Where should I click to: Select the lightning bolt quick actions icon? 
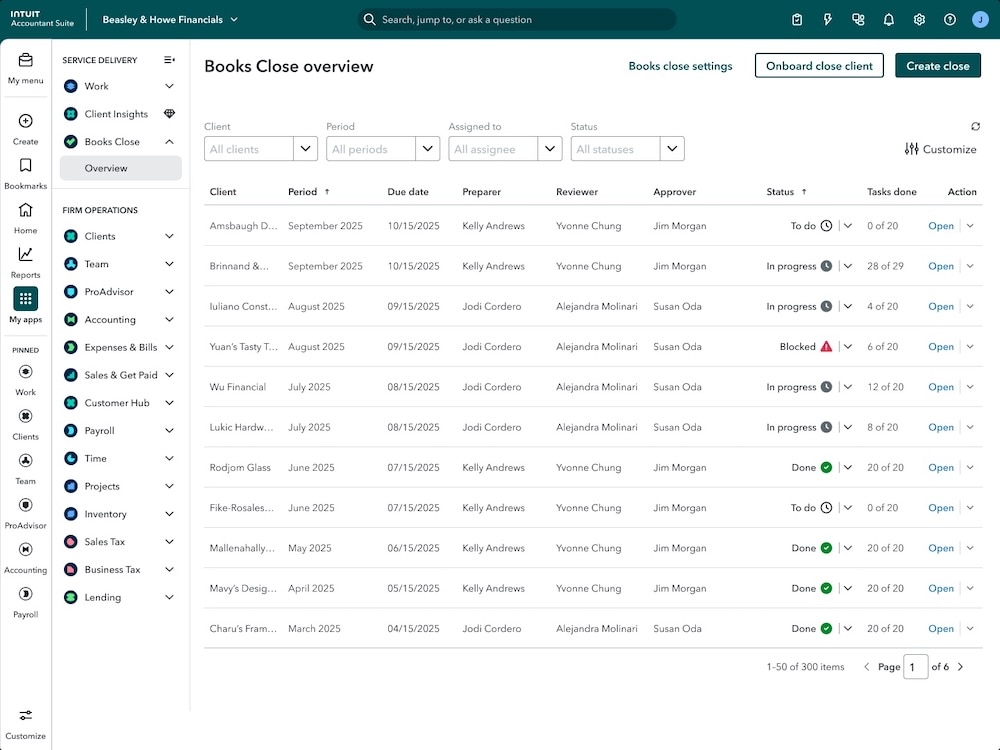[x=826, y=19]
